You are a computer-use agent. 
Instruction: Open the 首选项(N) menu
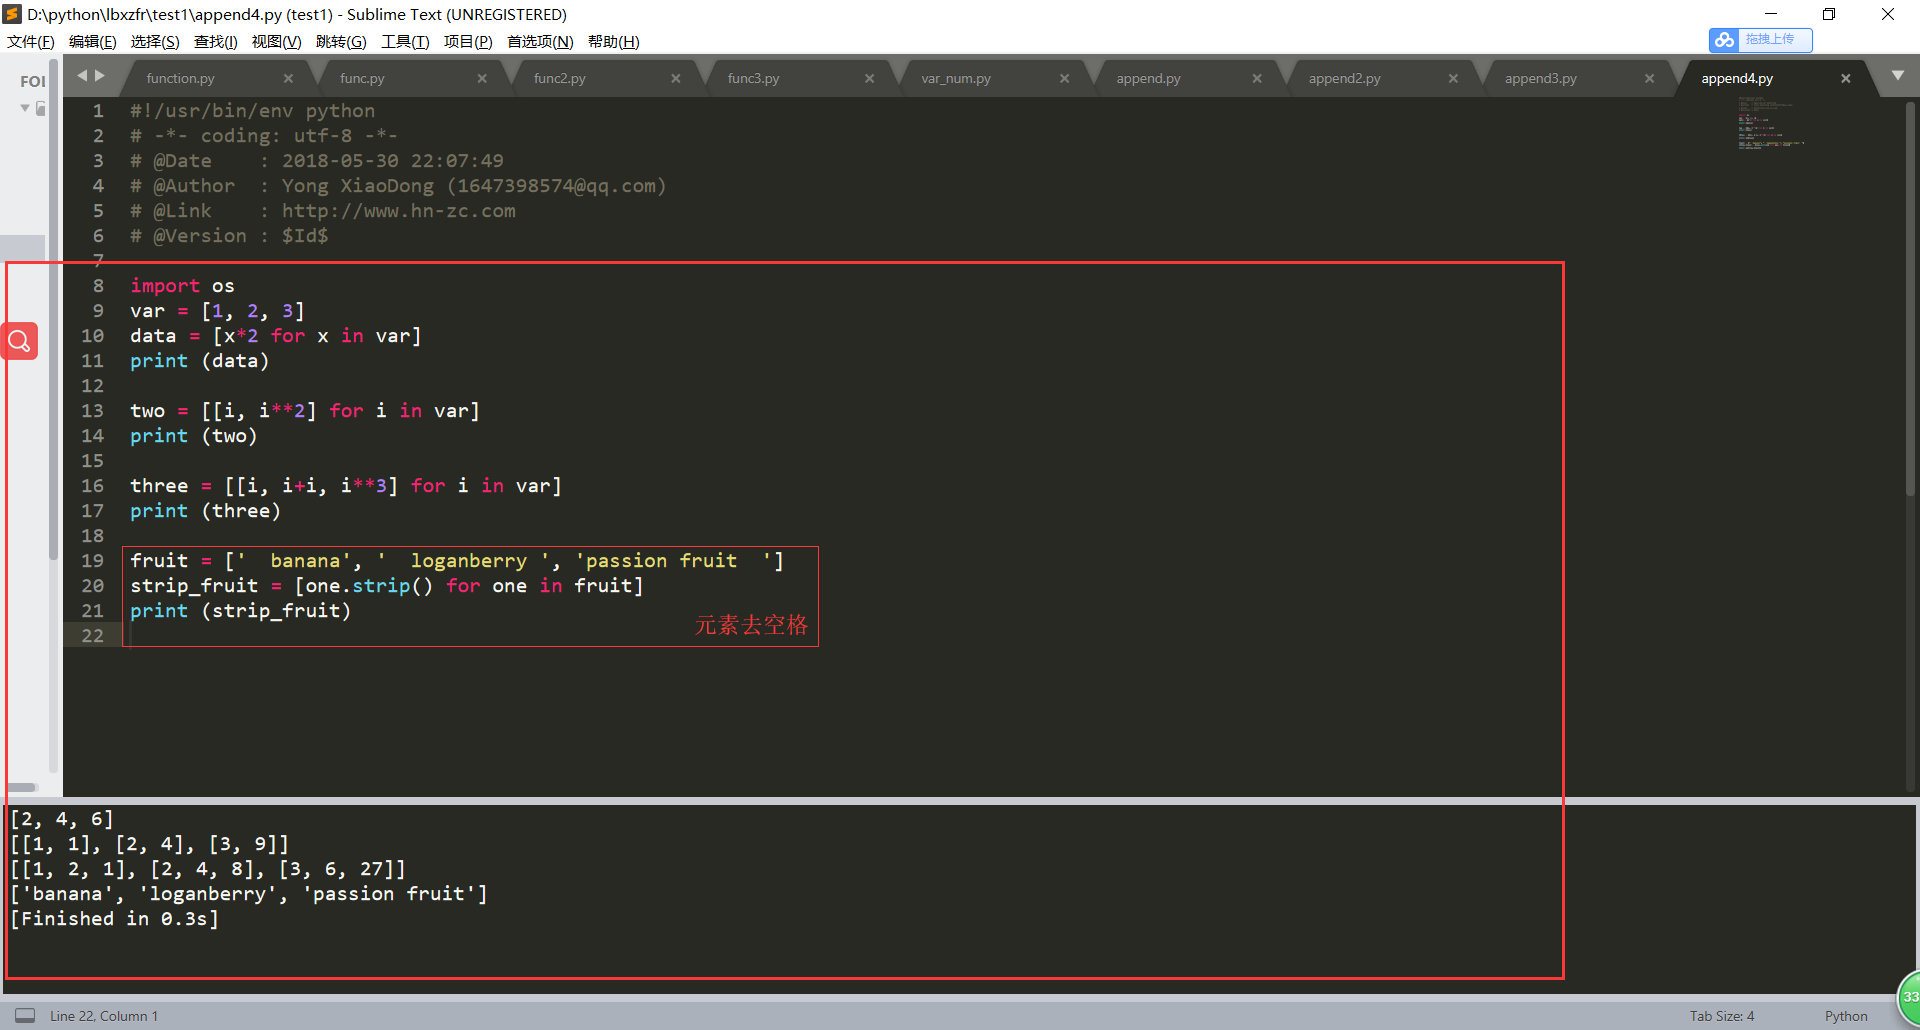(539, 41)
